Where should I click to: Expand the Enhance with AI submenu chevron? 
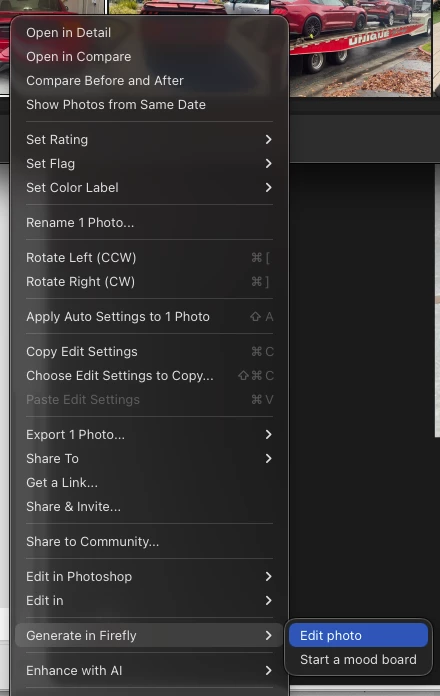268,670
